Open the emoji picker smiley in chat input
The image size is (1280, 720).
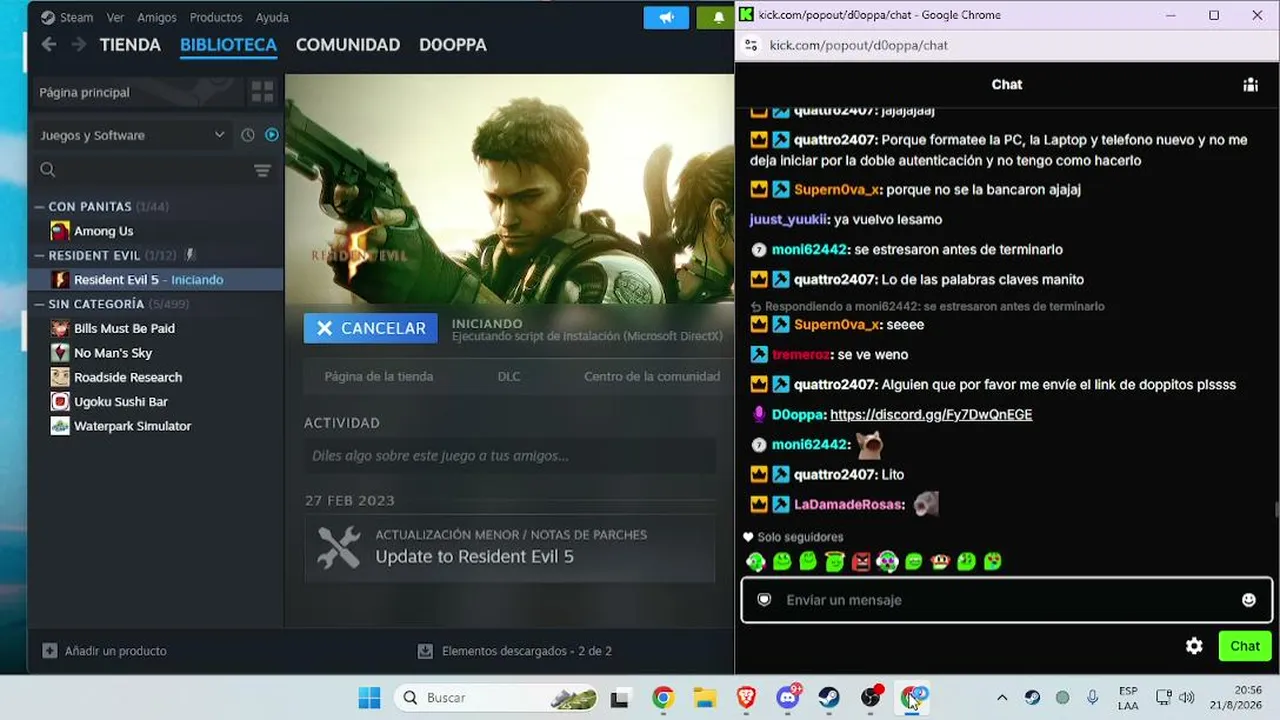click(x=1248, y=600)
